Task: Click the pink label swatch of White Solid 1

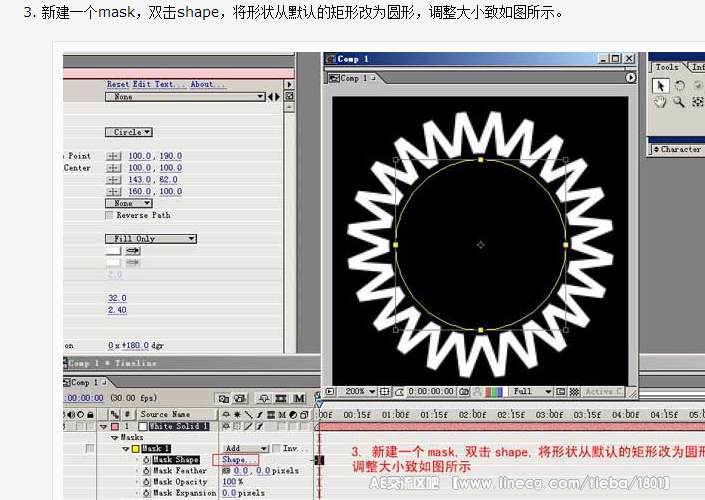Action: [115, 426]
